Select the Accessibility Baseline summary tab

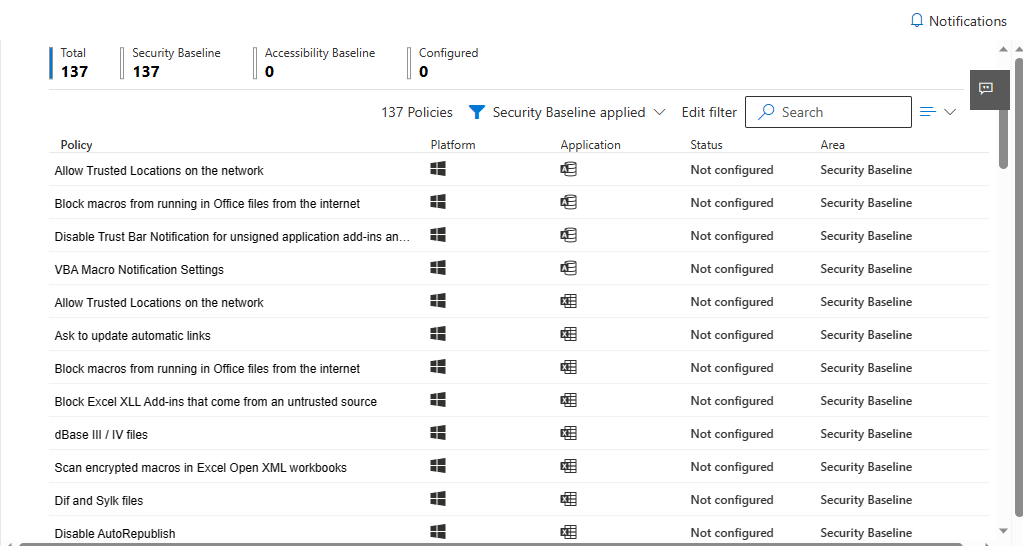(319, 63)
